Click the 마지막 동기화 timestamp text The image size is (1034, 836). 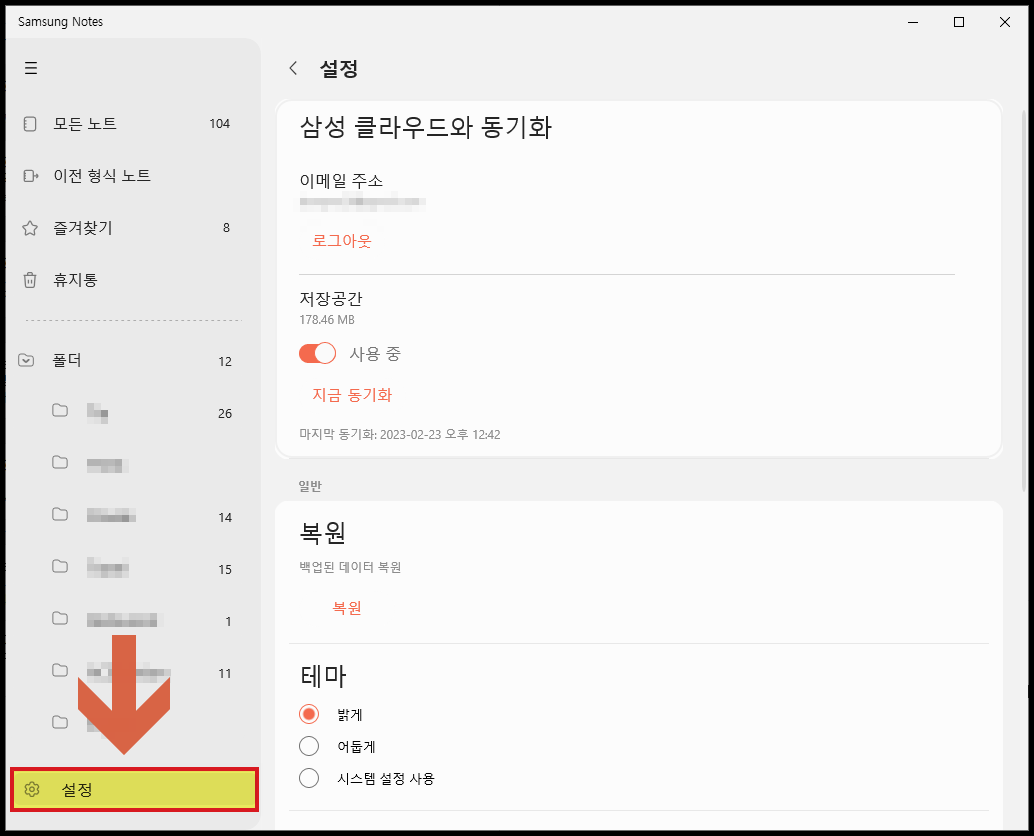coord(400,434)
